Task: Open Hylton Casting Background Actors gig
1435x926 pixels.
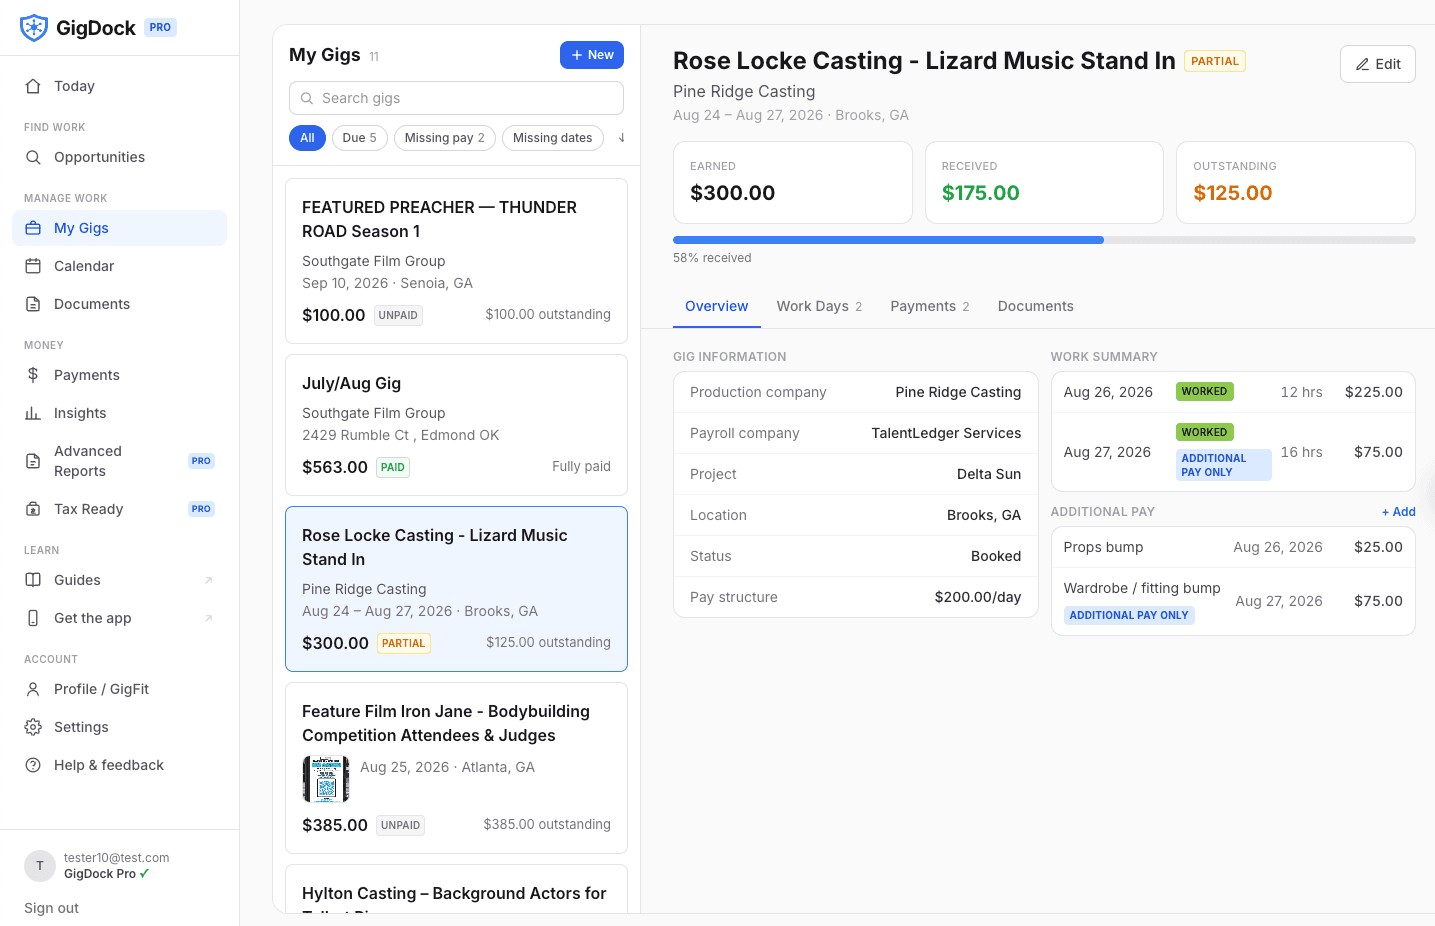Action: 456,889
